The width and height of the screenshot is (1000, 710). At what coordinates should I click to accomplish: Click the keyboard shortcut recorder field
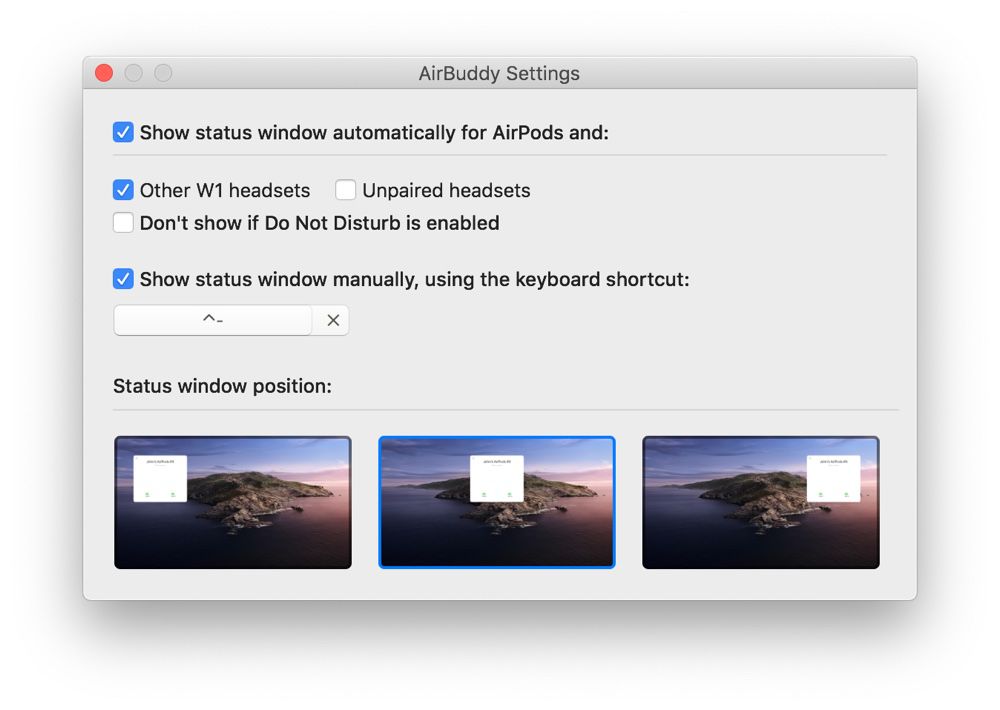213,320
